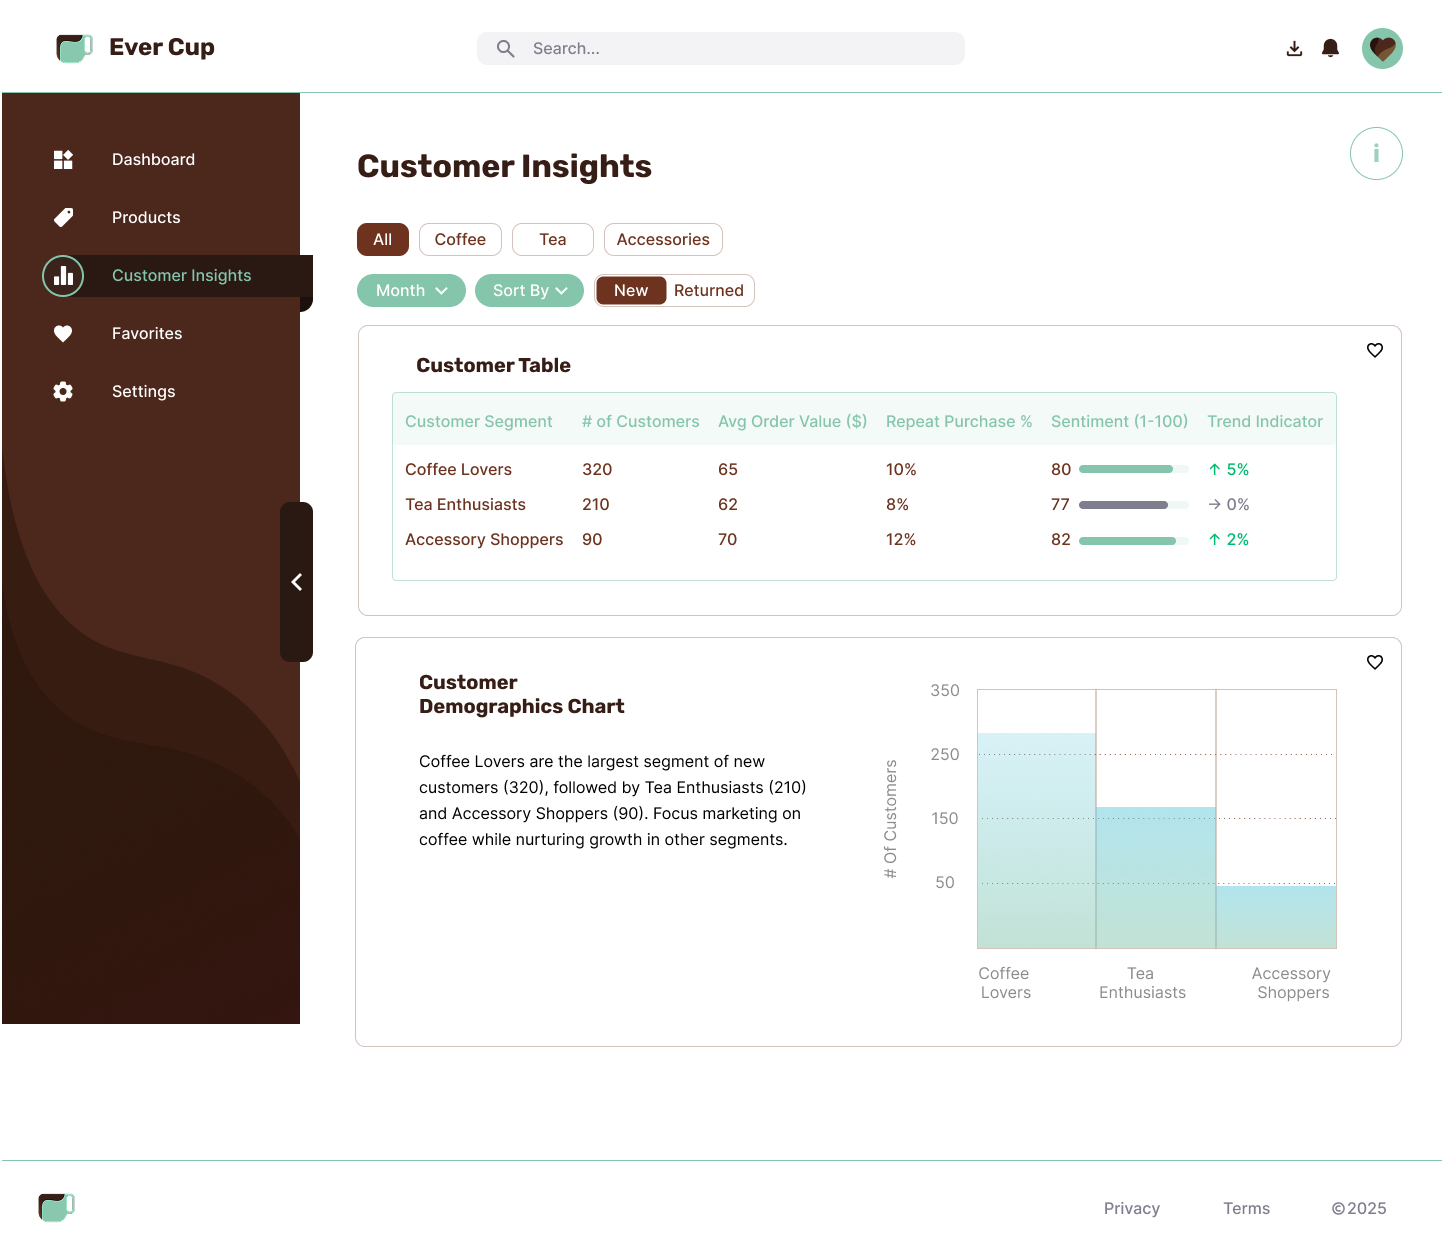Image resolution: width=1442 pixels, height=1254 pixels.
Task: Click the Ever Cup logo
Action: click(134, 47)
